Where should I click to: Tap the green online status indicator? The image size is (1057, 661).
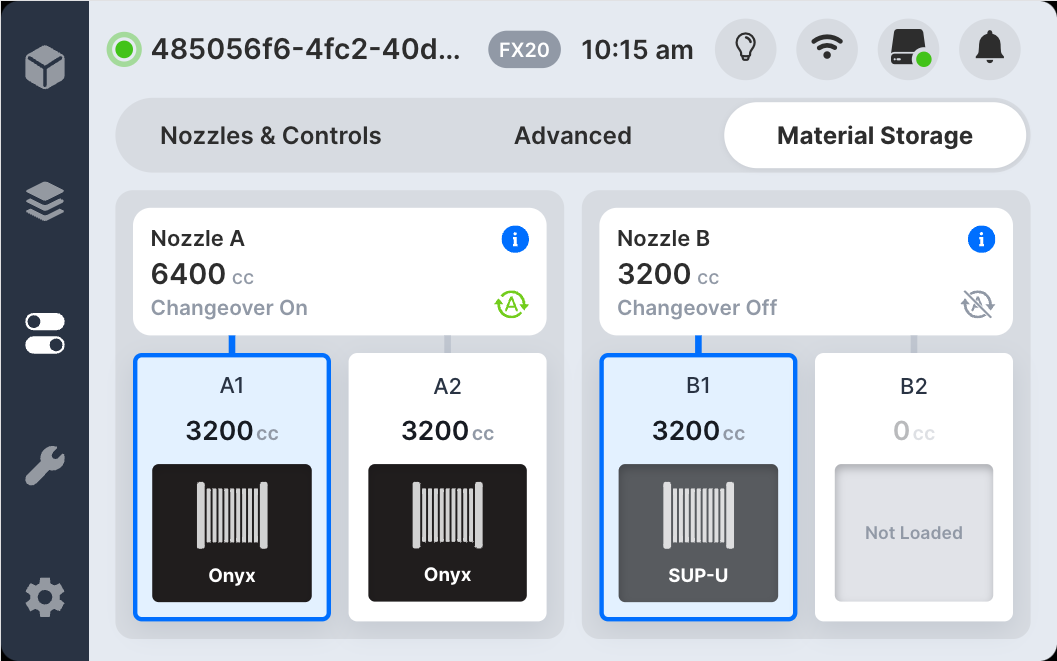pyautogui.click(x=122, y=48)
